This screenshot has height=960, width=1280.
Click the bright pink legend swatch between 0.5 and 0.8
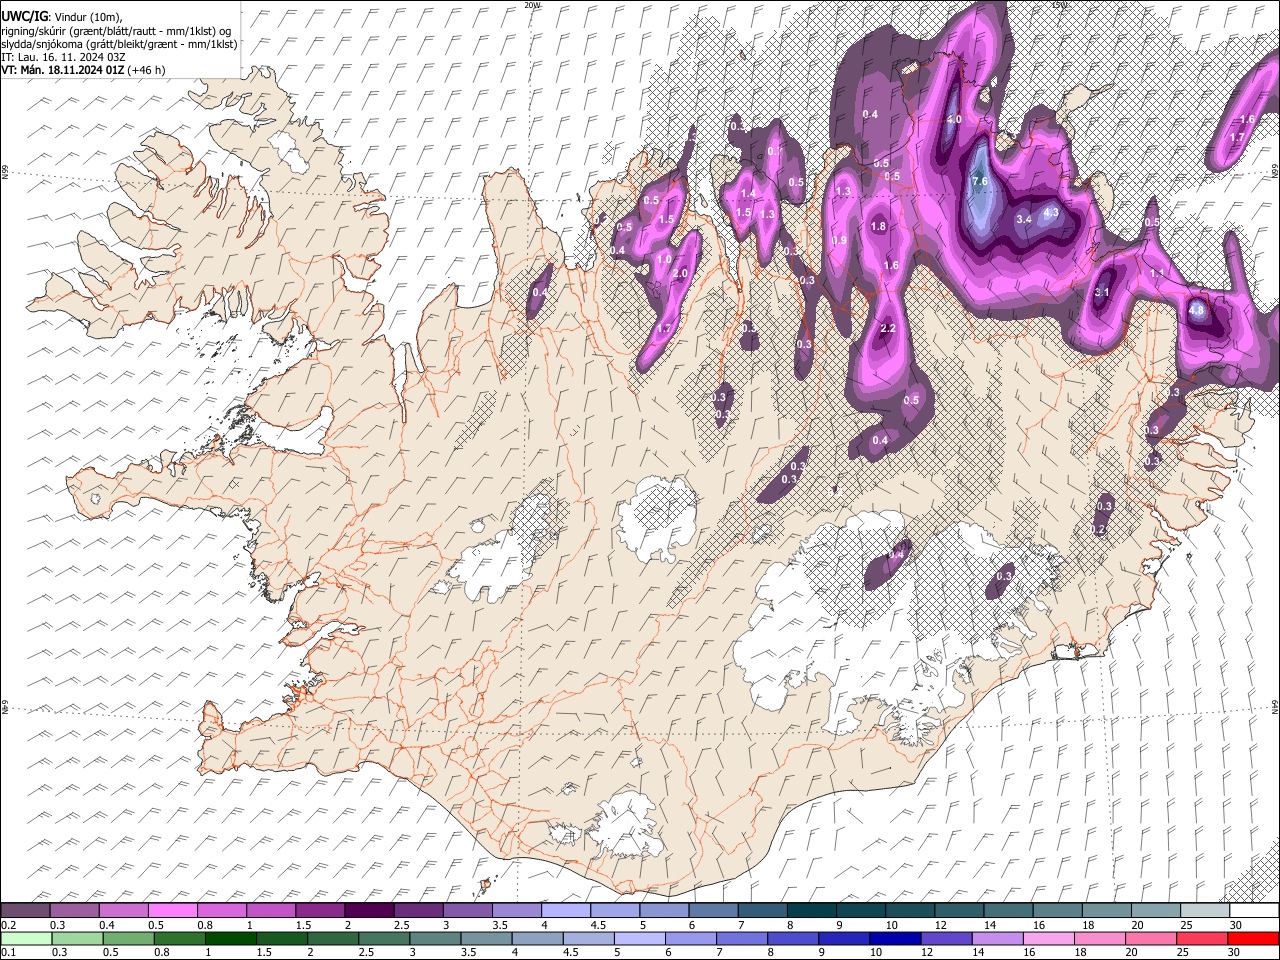pyautogui.click(x=172, y=910)
